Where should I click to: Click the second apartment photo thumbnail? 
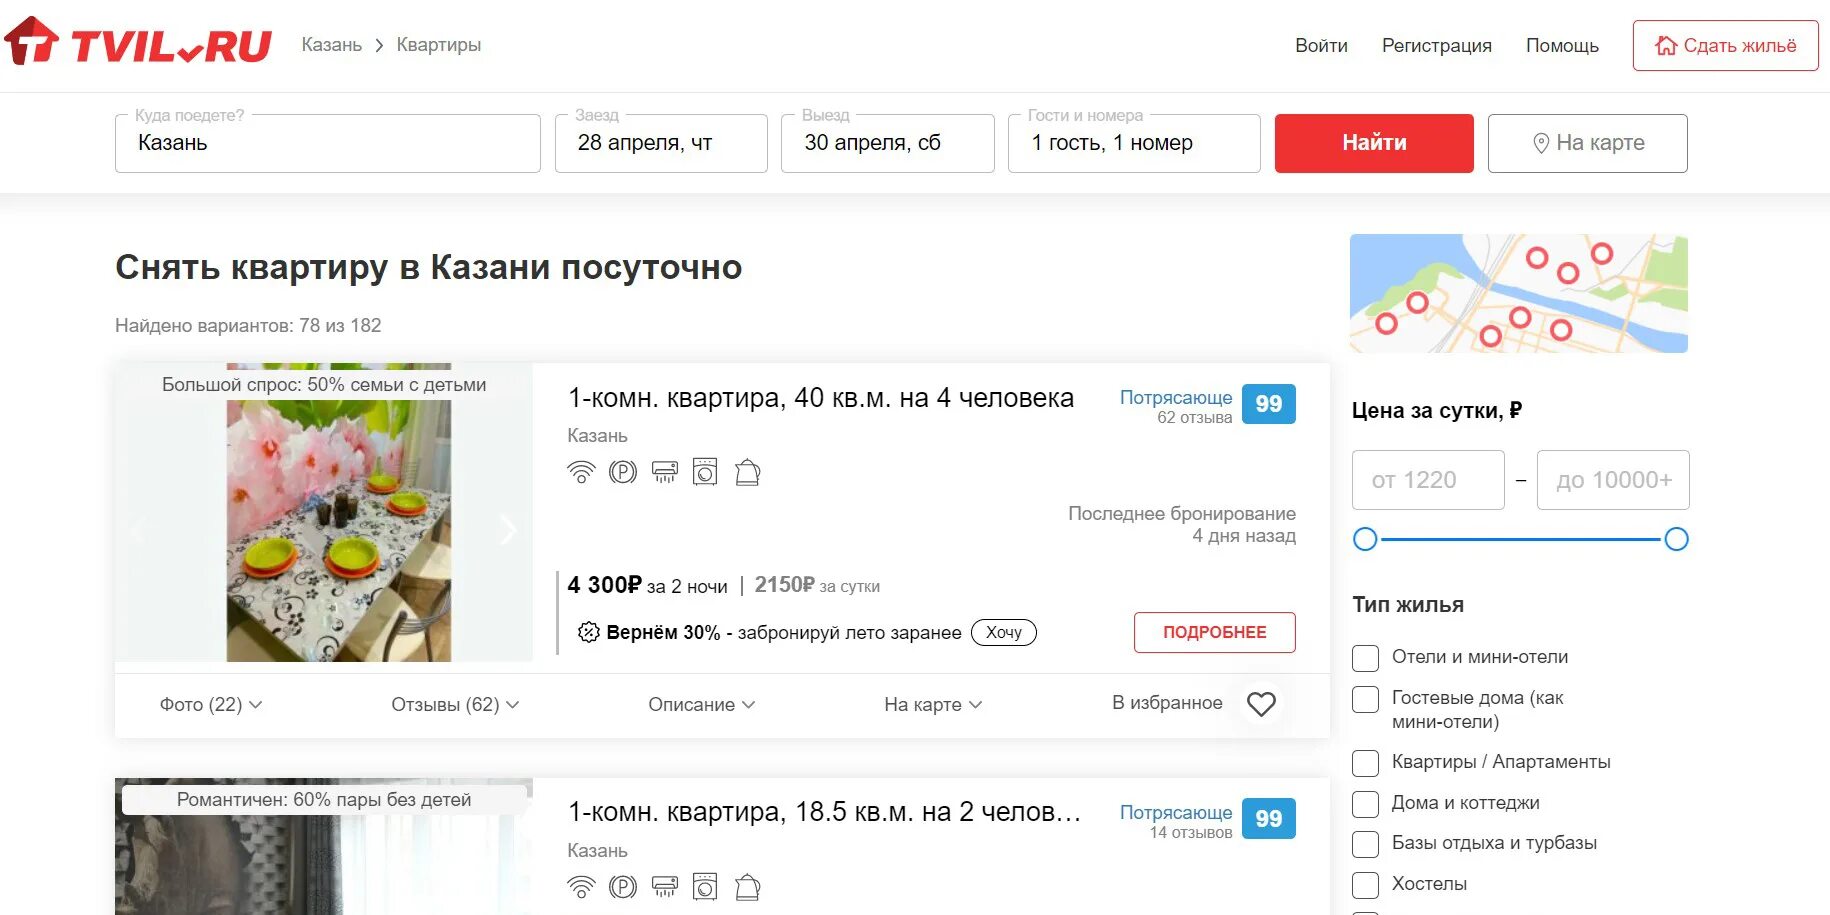coord(324,846)
